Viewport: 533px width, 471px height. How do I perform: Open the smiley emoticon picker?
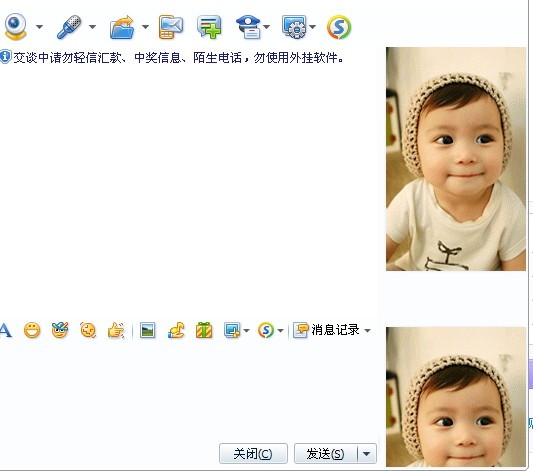tap(32, 330)
